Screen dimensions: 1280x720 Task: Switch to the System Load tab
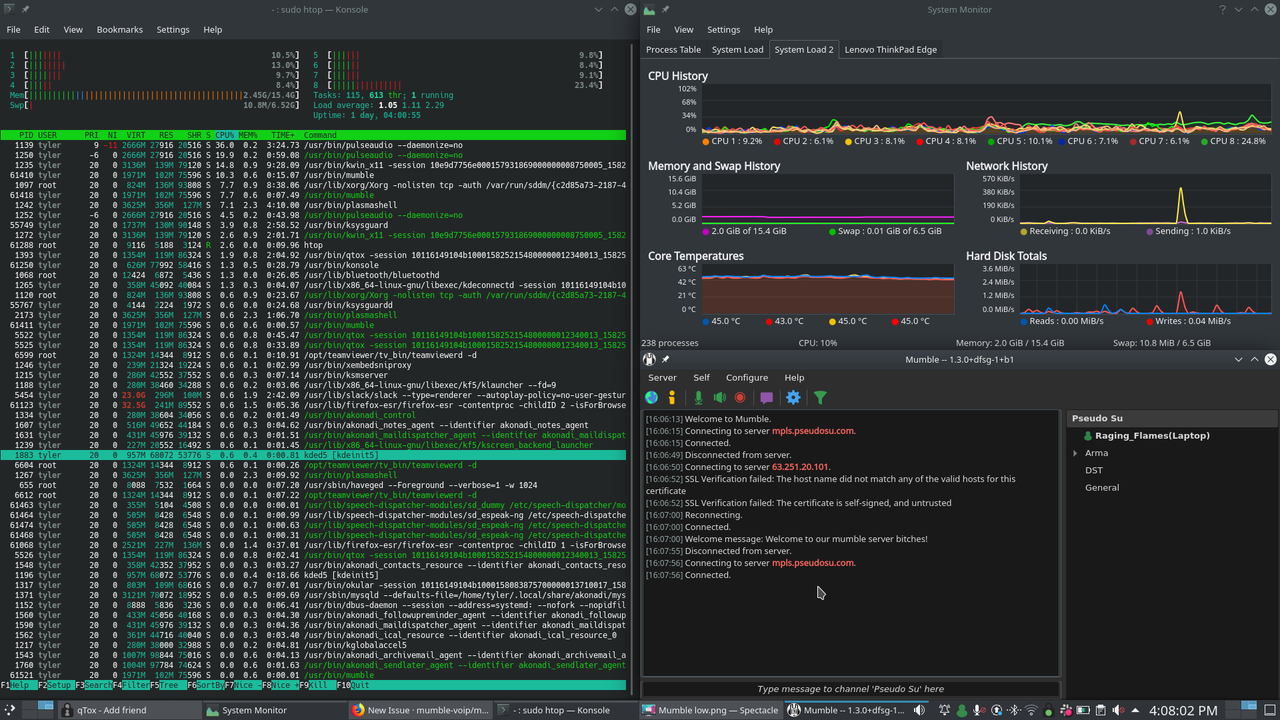[x=737, y=49]
